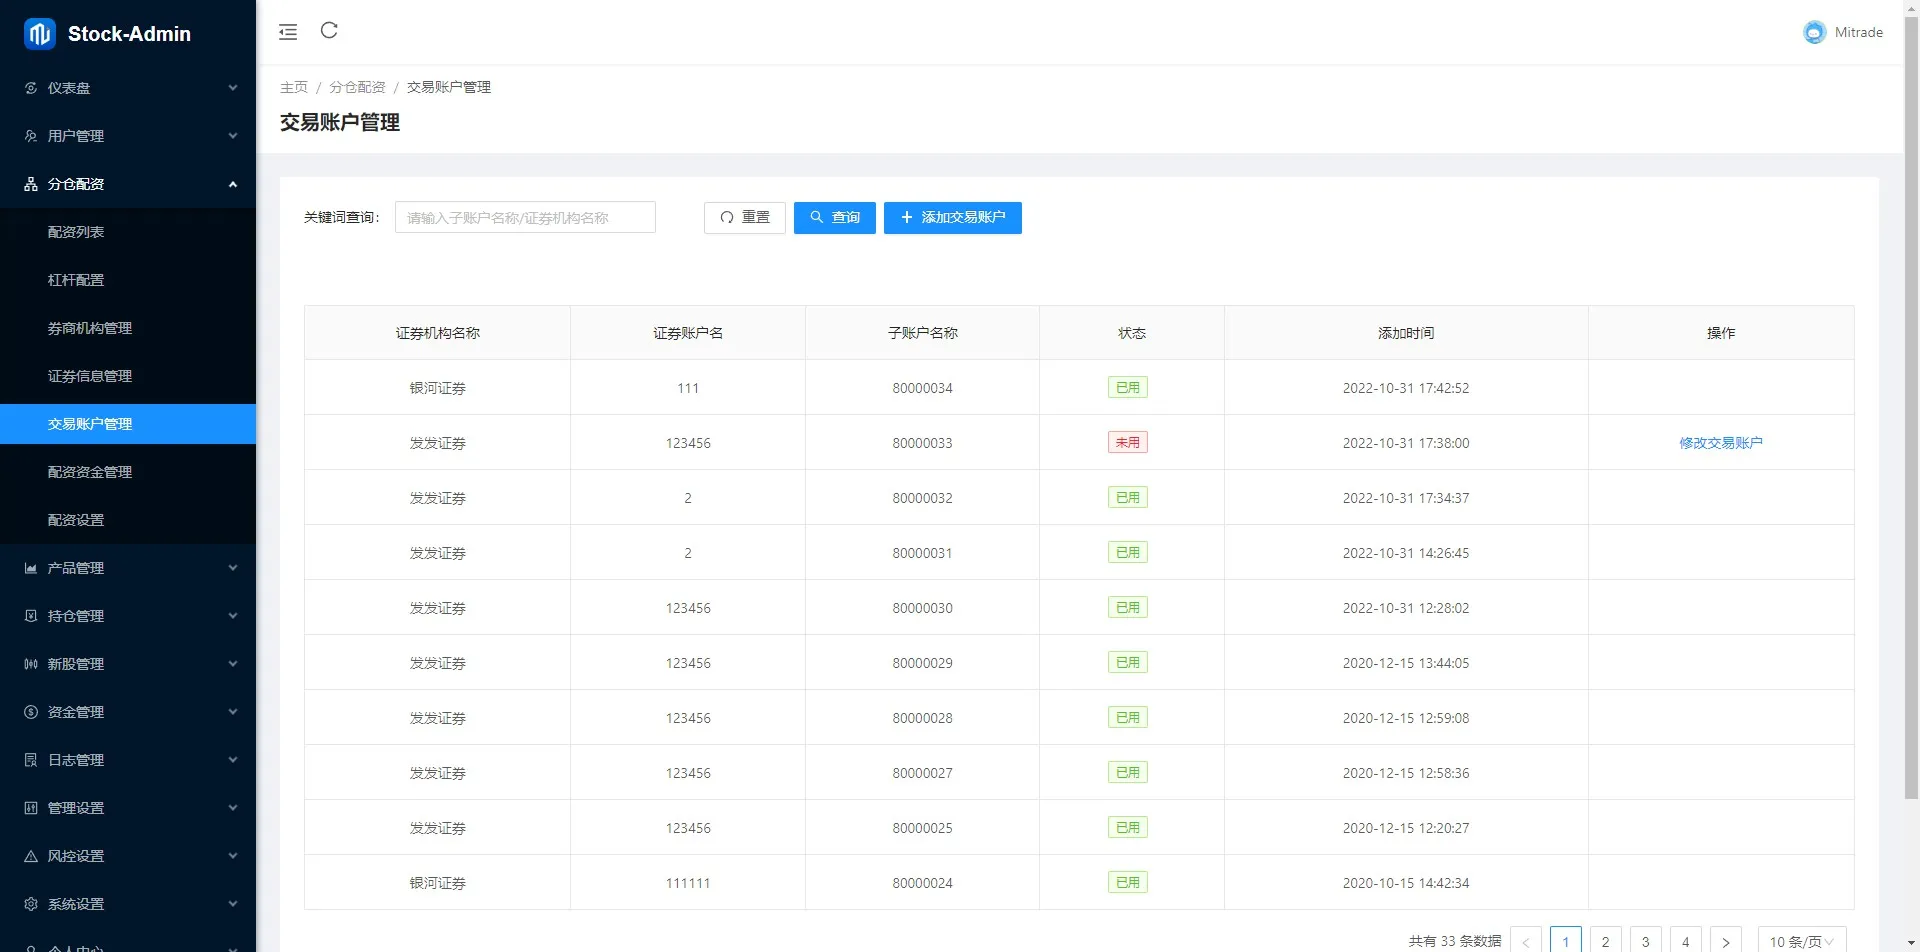The image size is (1920, 952).
Task: Click the 查询 search button
Action: 834,218
